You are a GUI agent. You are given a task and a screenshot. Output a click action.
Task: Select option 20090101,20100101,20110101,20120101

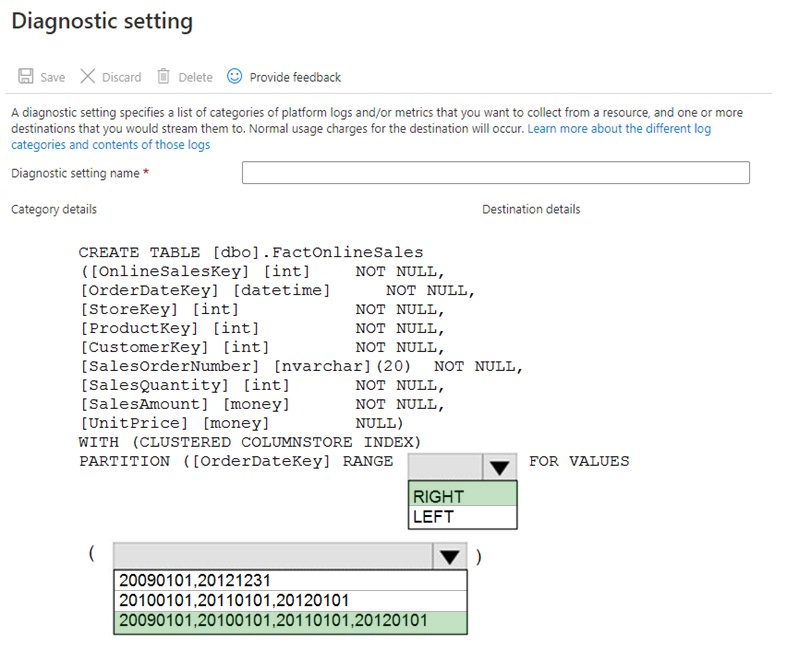click(x=290, y=622)
